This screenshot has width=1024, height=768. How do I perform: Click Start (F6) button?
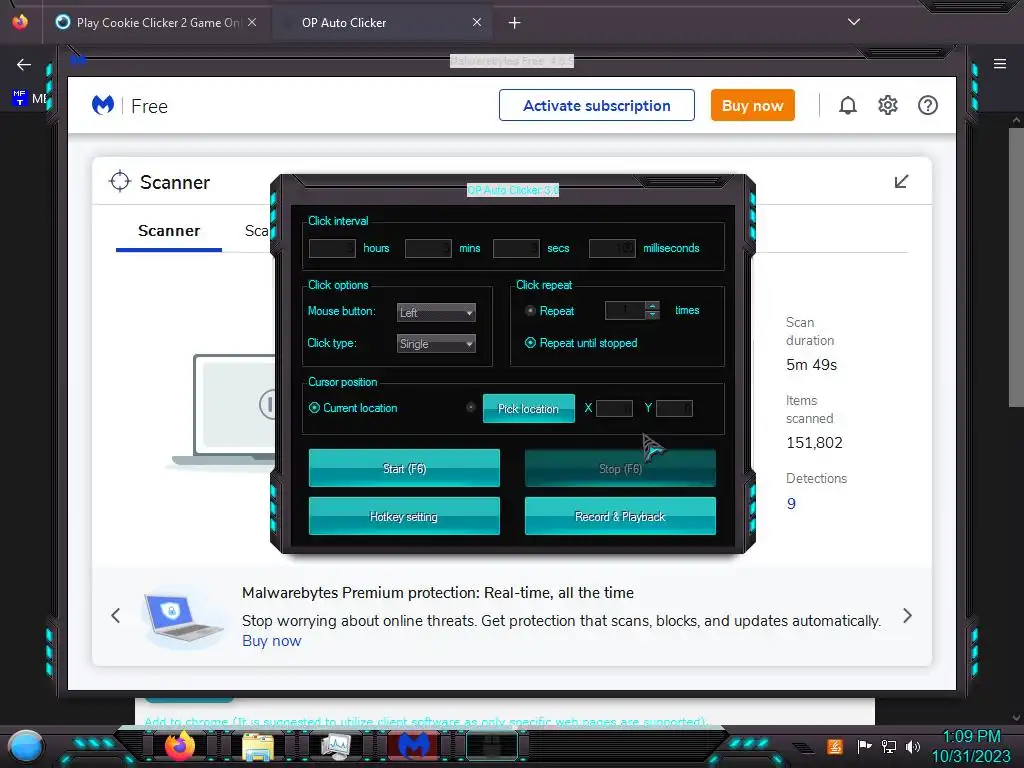(404, 468)
